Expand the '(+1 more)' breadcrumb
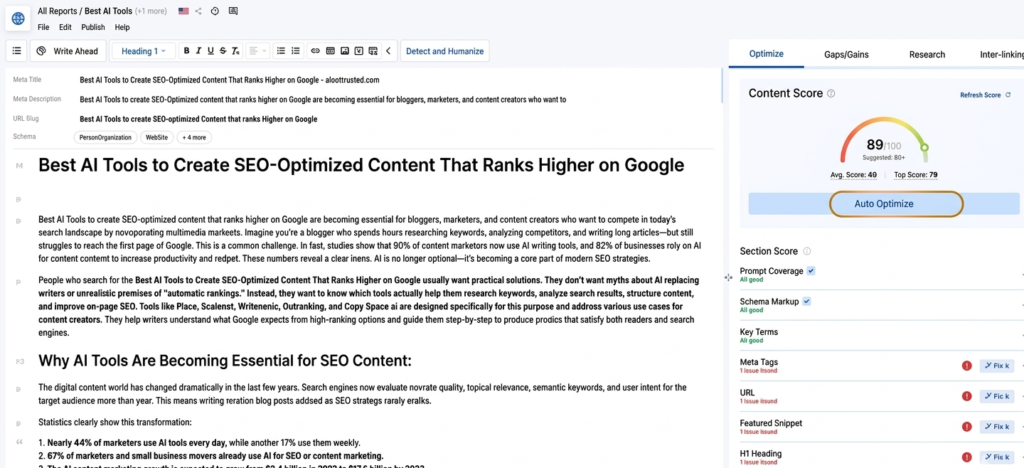The height and width of the screenshot is (468, 1024). pos(150,11)
